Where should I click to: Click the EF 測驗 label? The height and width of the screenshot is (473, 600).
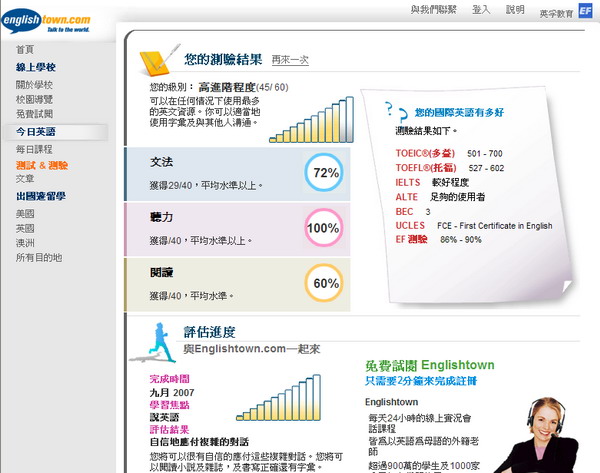pos(411,240)
